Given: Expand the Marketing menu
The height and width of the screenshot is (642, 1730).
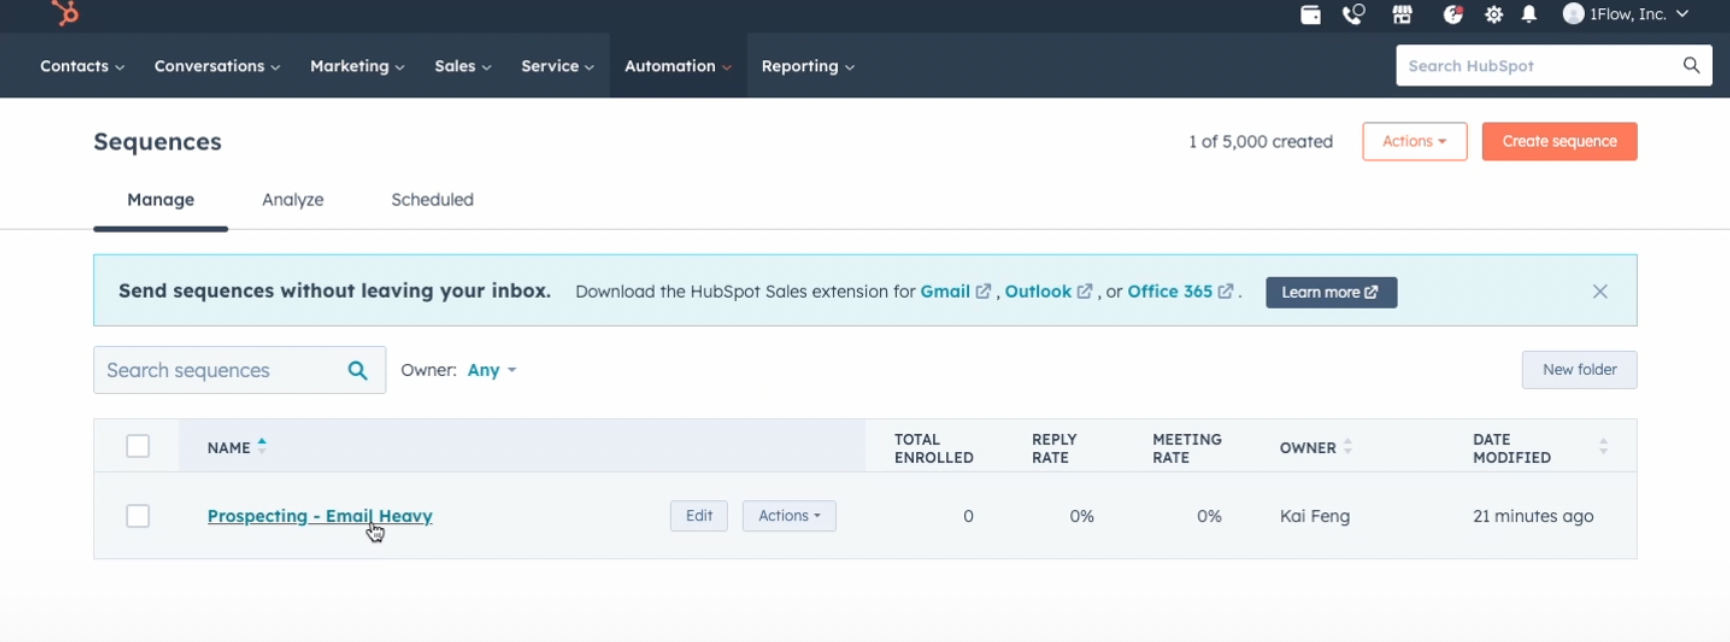Looking at the screenshot, I should [357, 66].
